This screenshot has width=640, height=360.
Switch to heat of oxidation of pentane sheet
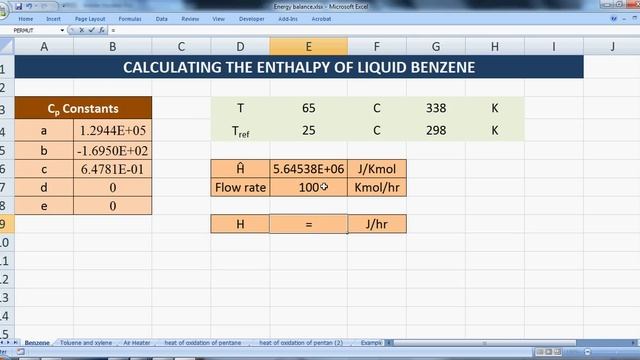(x=203, y=343)
